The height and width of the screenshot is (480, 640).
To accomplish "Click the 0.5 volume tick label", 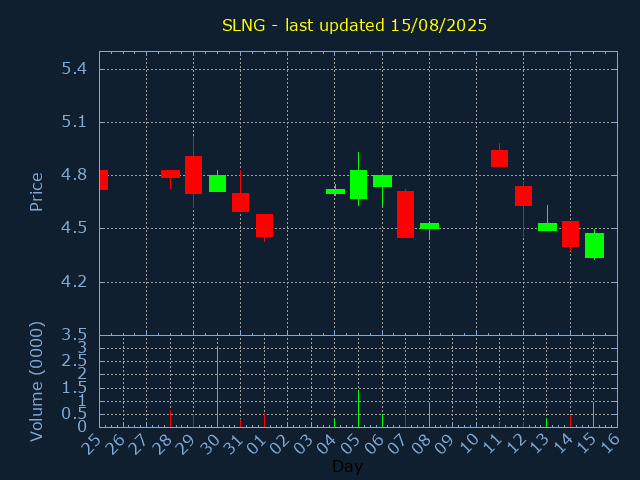I will 74,414.
